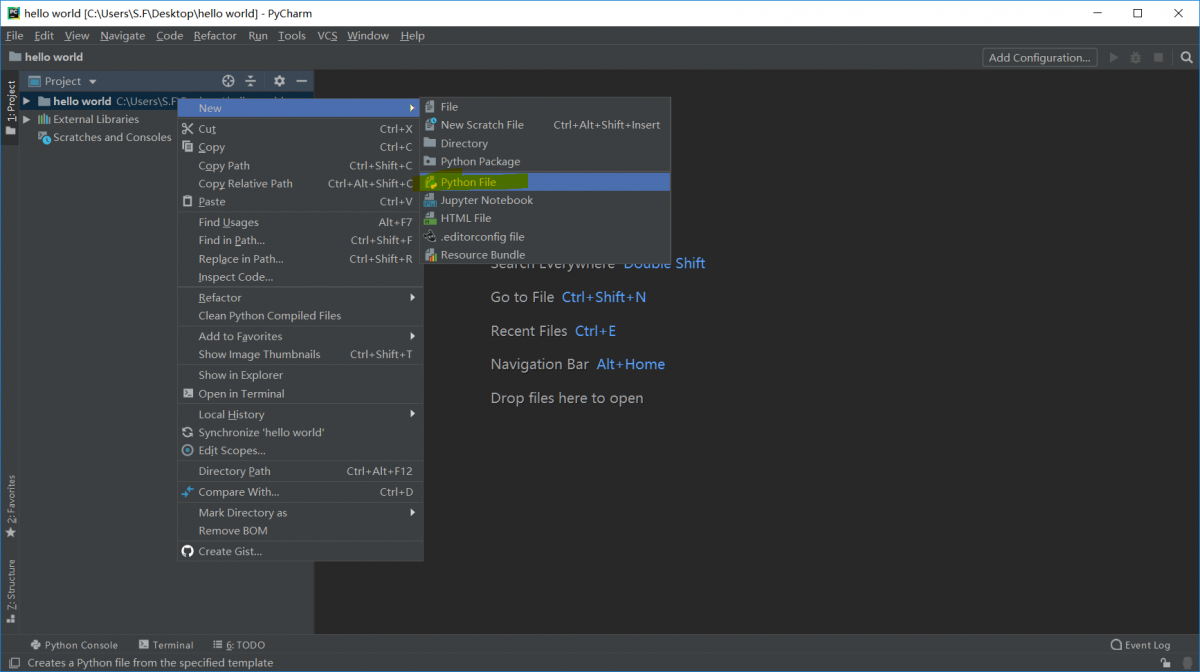Open the Add to Favorites submenu

[x=300, y=336]
